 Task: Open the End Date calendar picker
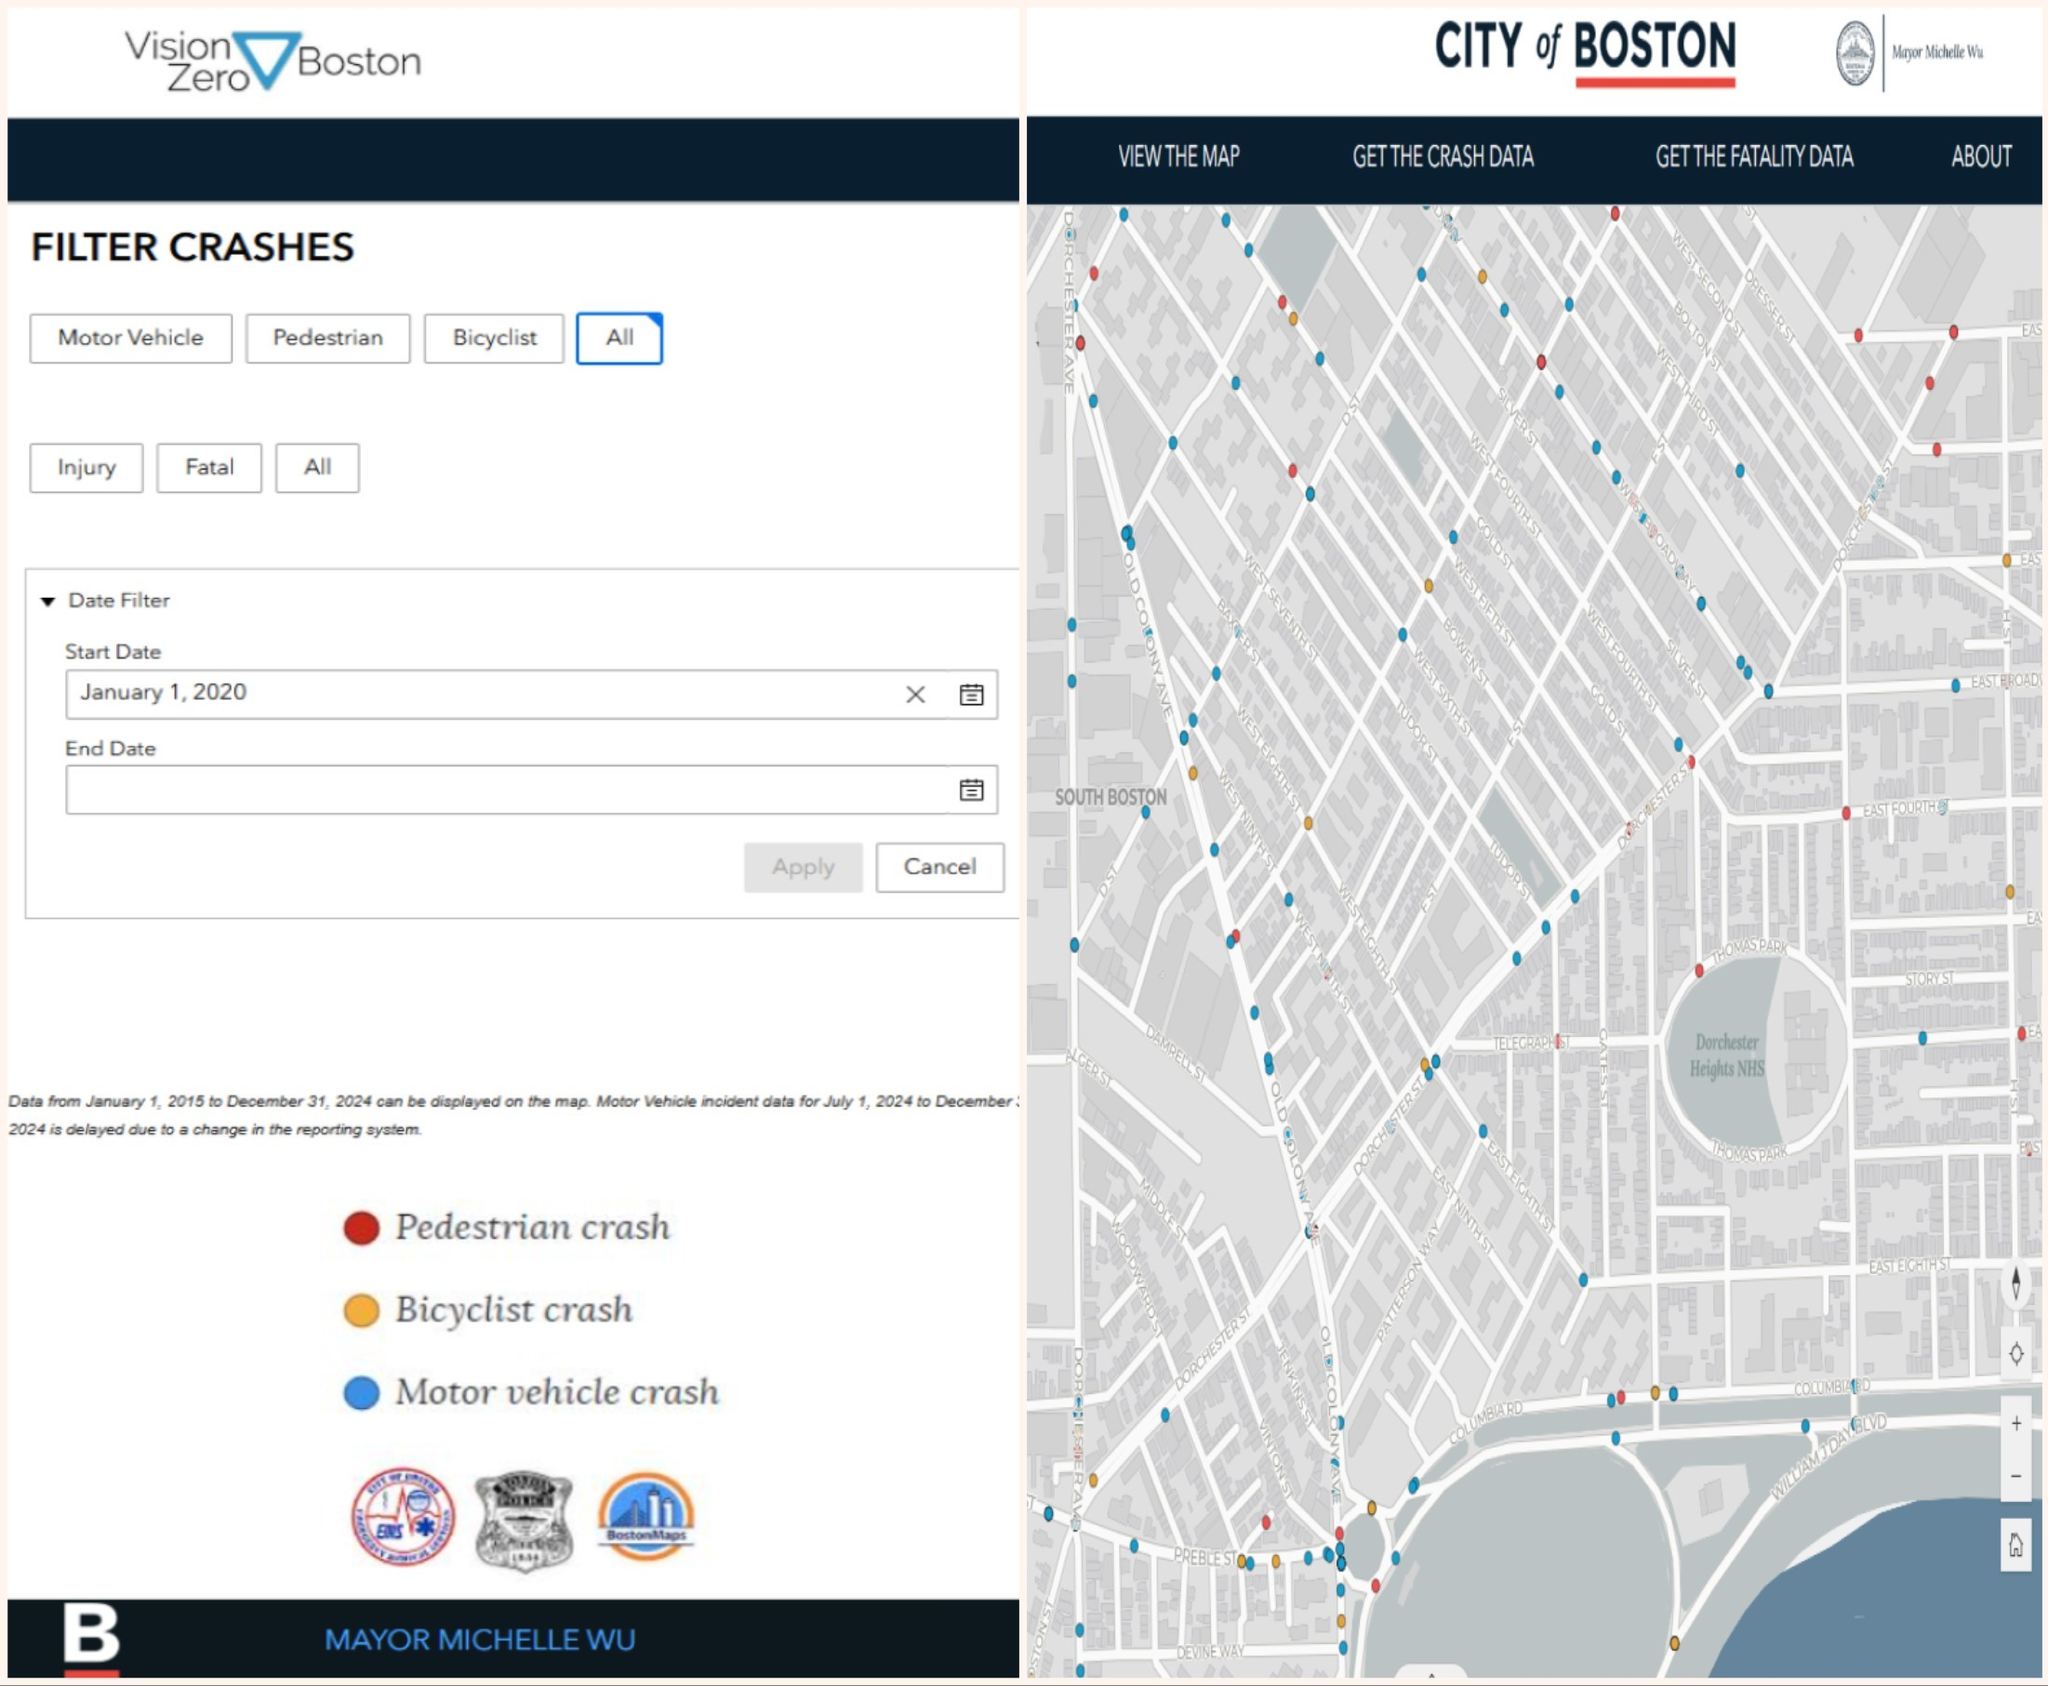point(971,790)
